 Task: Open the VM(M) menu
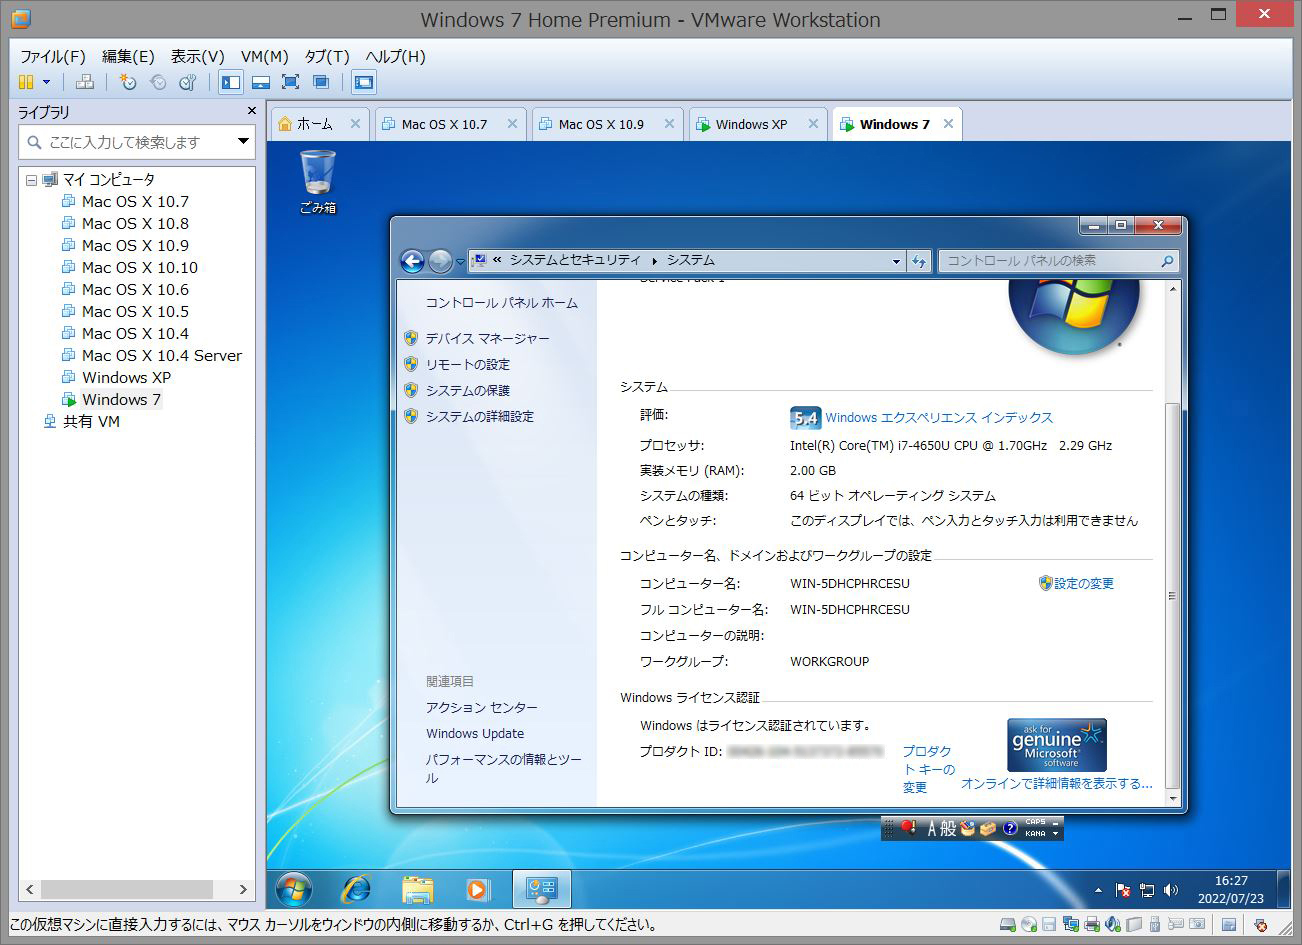pos(265,56)
